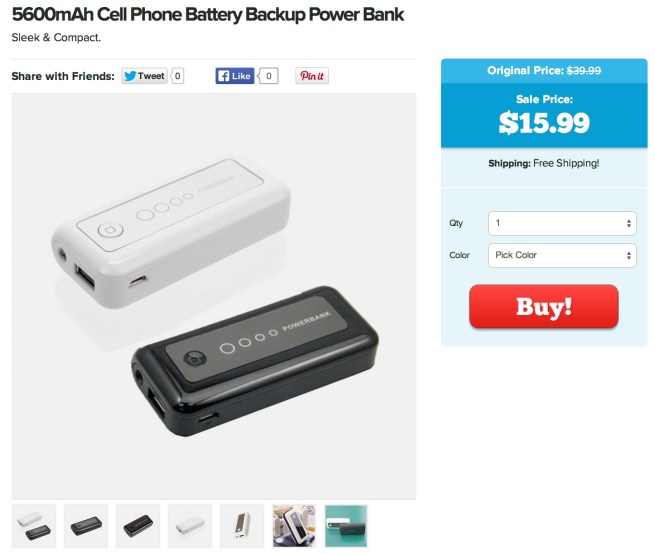Select the sixth thumbnail with the lifestyle photo
Viewport: 655px width, 555px height.
[294, 526]
